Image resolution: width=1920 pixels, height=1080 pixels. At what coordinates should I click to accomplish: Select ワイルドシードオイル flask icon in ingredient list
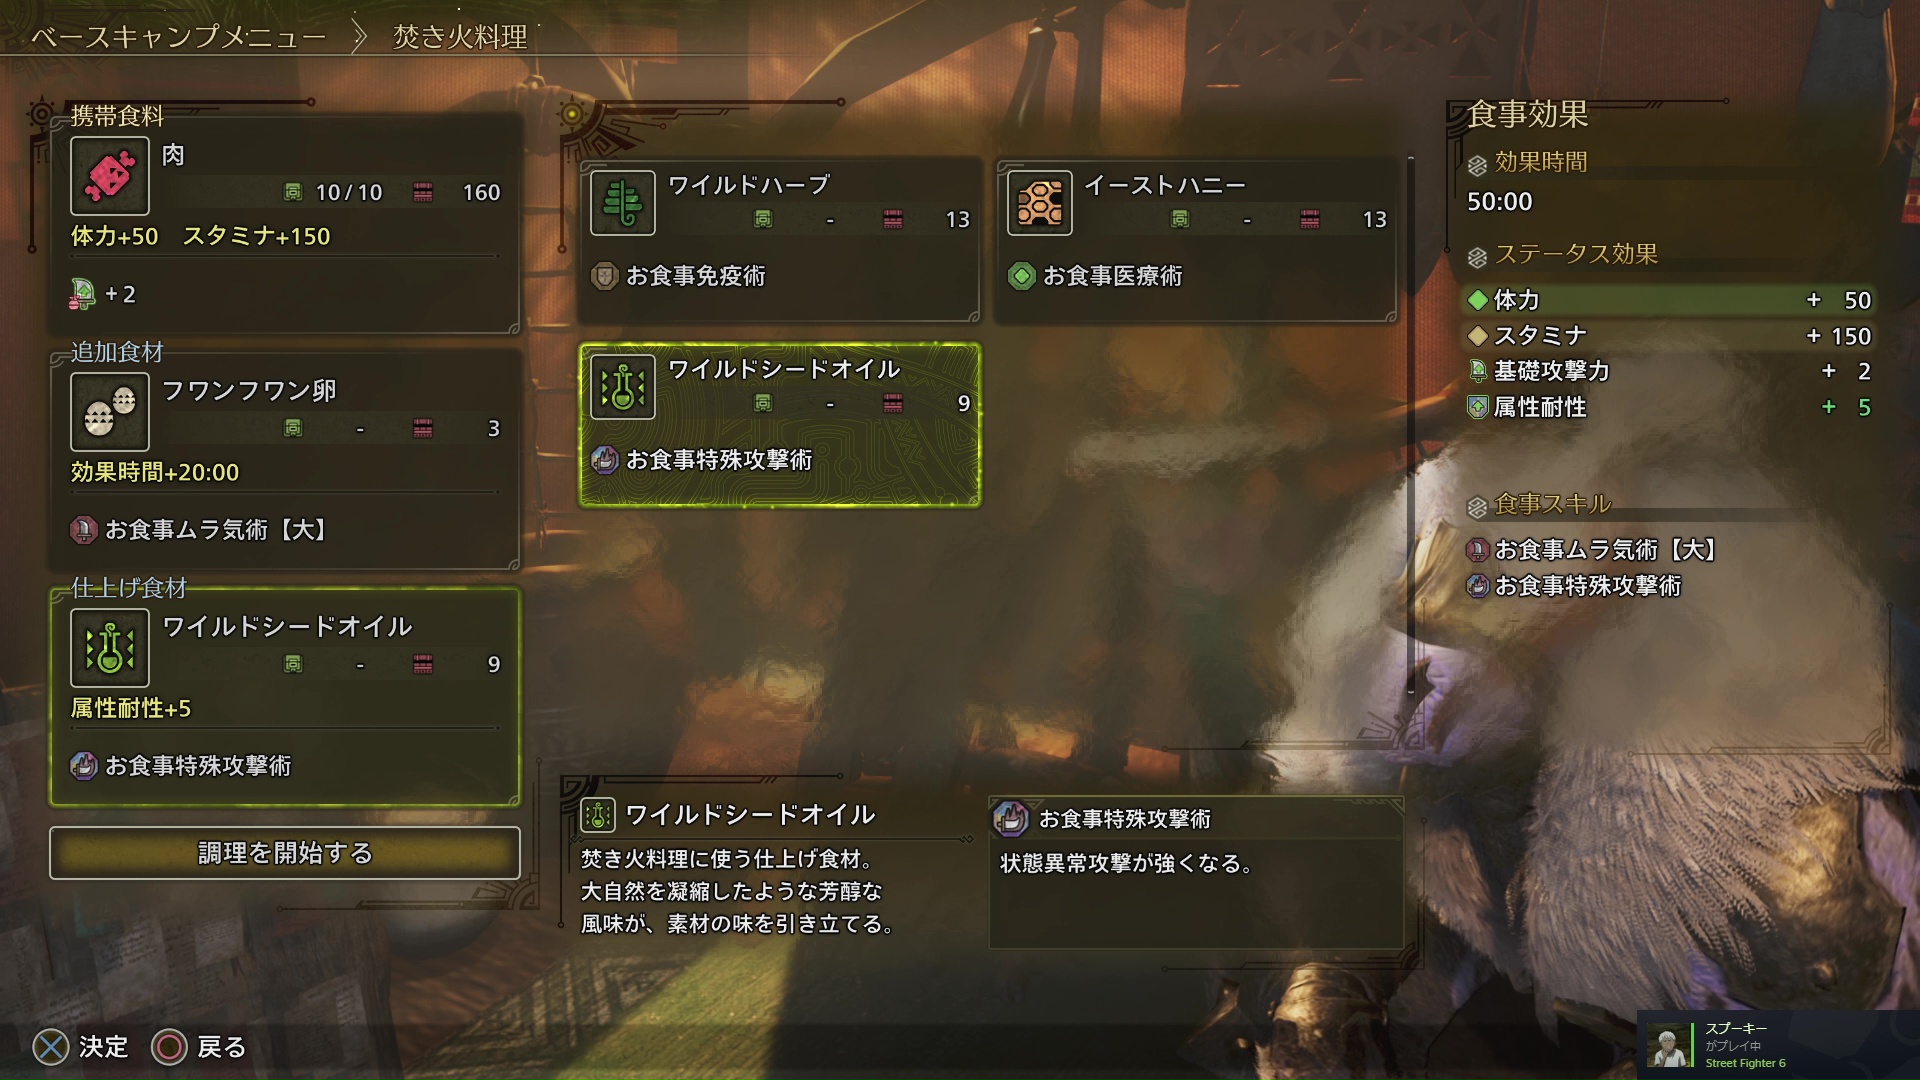[x=623, y=387]
